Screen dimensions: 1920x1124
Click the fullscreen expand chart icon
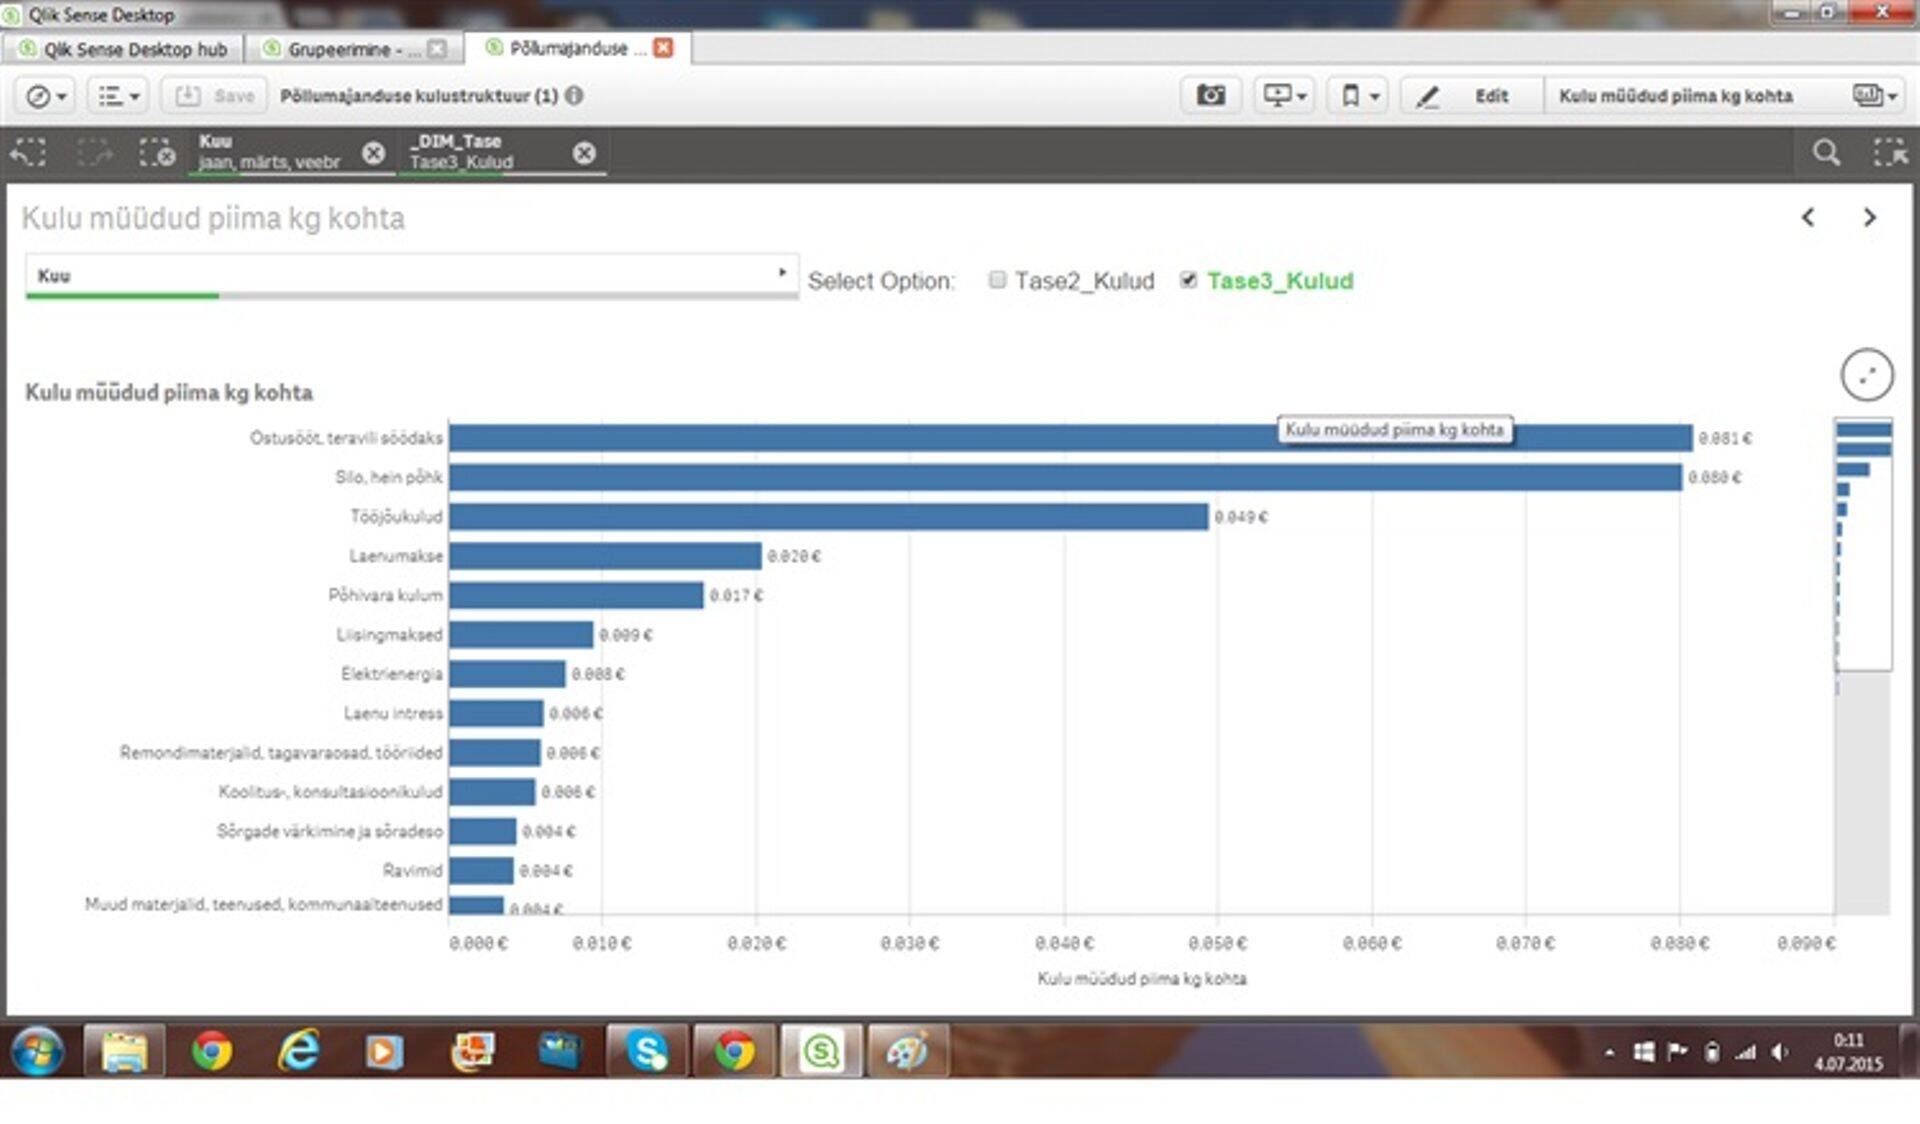point(1866,375)
